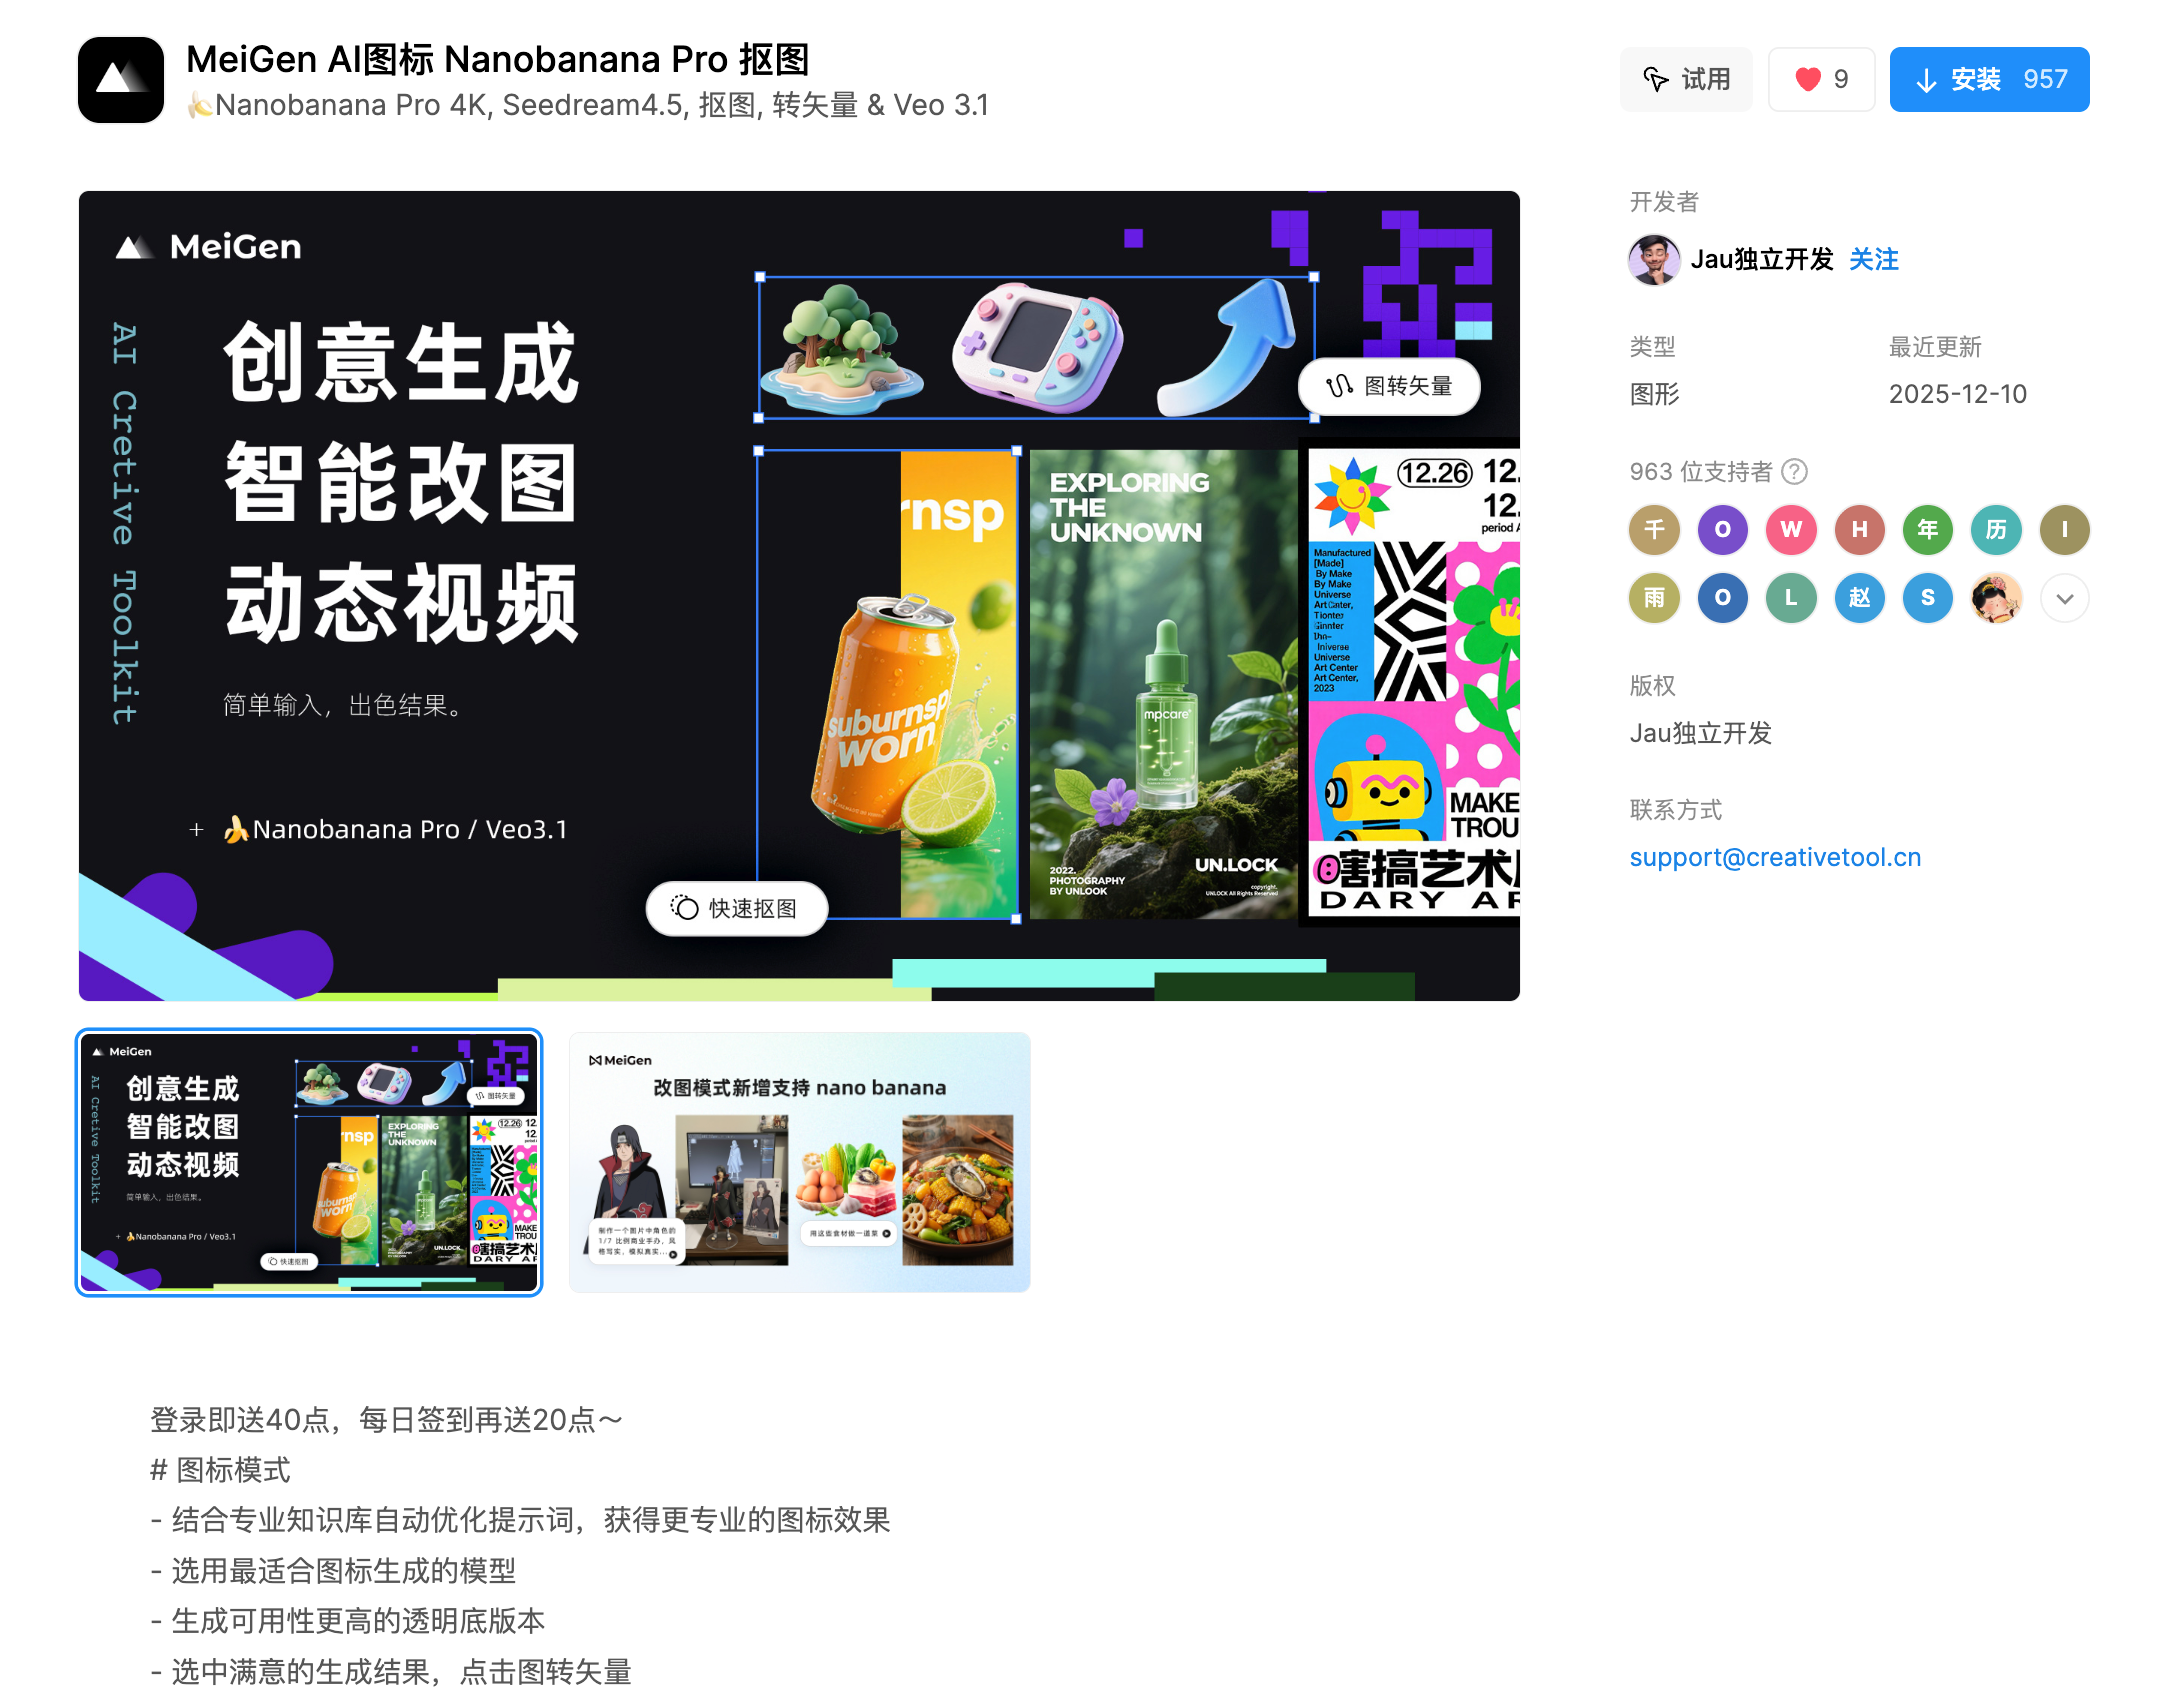The height and width of the screenshot is (1690, 2168).
Task: Click the cartoon photo supporter avatar
Action: tap(1995, 599)
